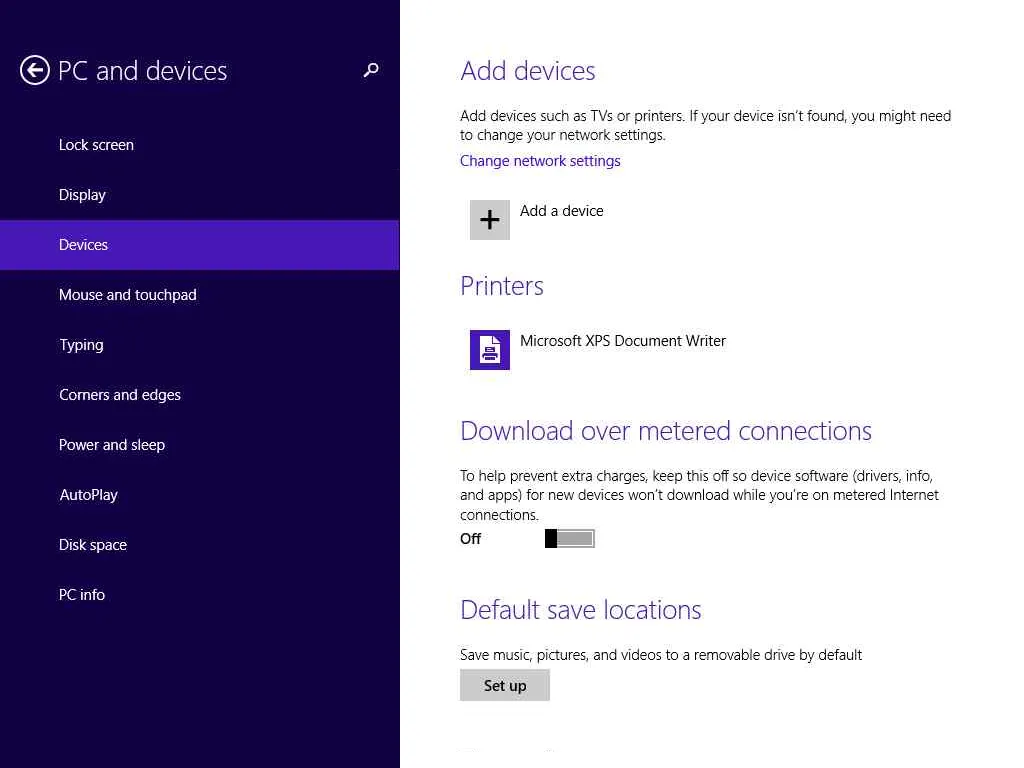Click the PC and devices title
The height and width of the screenshot is (768, 1024).
143,71
